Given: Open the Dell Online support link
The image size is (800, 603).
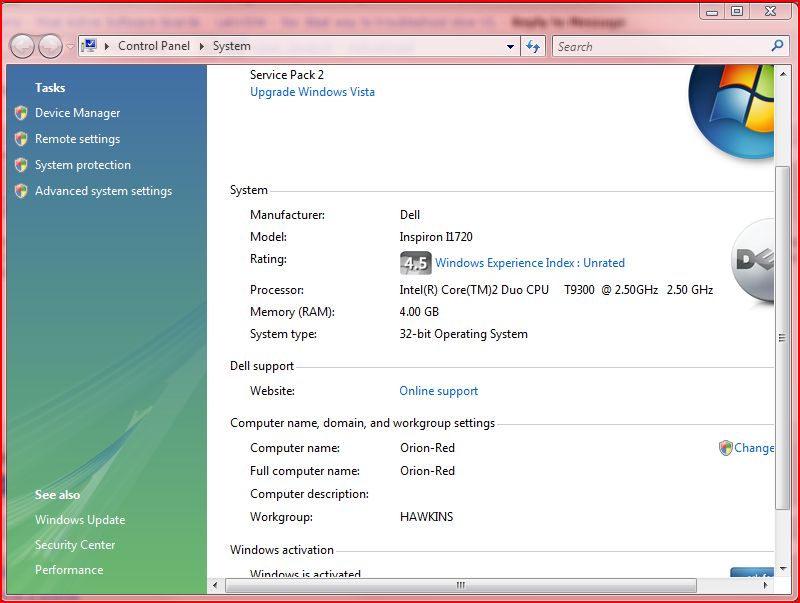Looking at the screenshot, I should tap(438, 391).
